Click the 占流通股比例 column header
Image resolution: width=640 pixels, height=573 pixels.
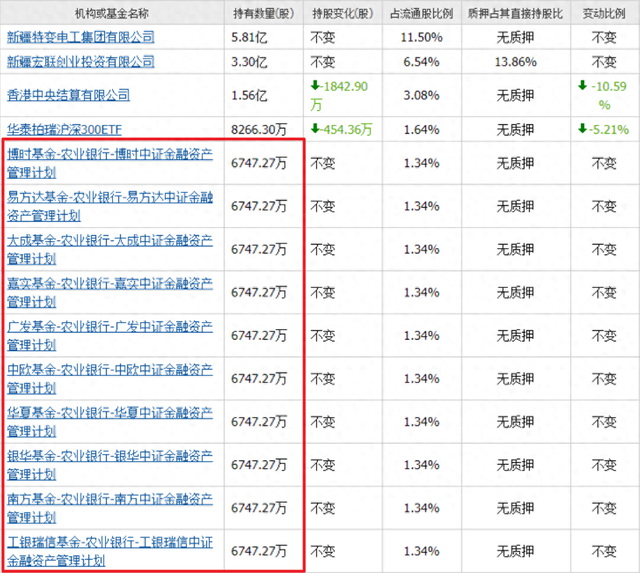click(422, 13)
